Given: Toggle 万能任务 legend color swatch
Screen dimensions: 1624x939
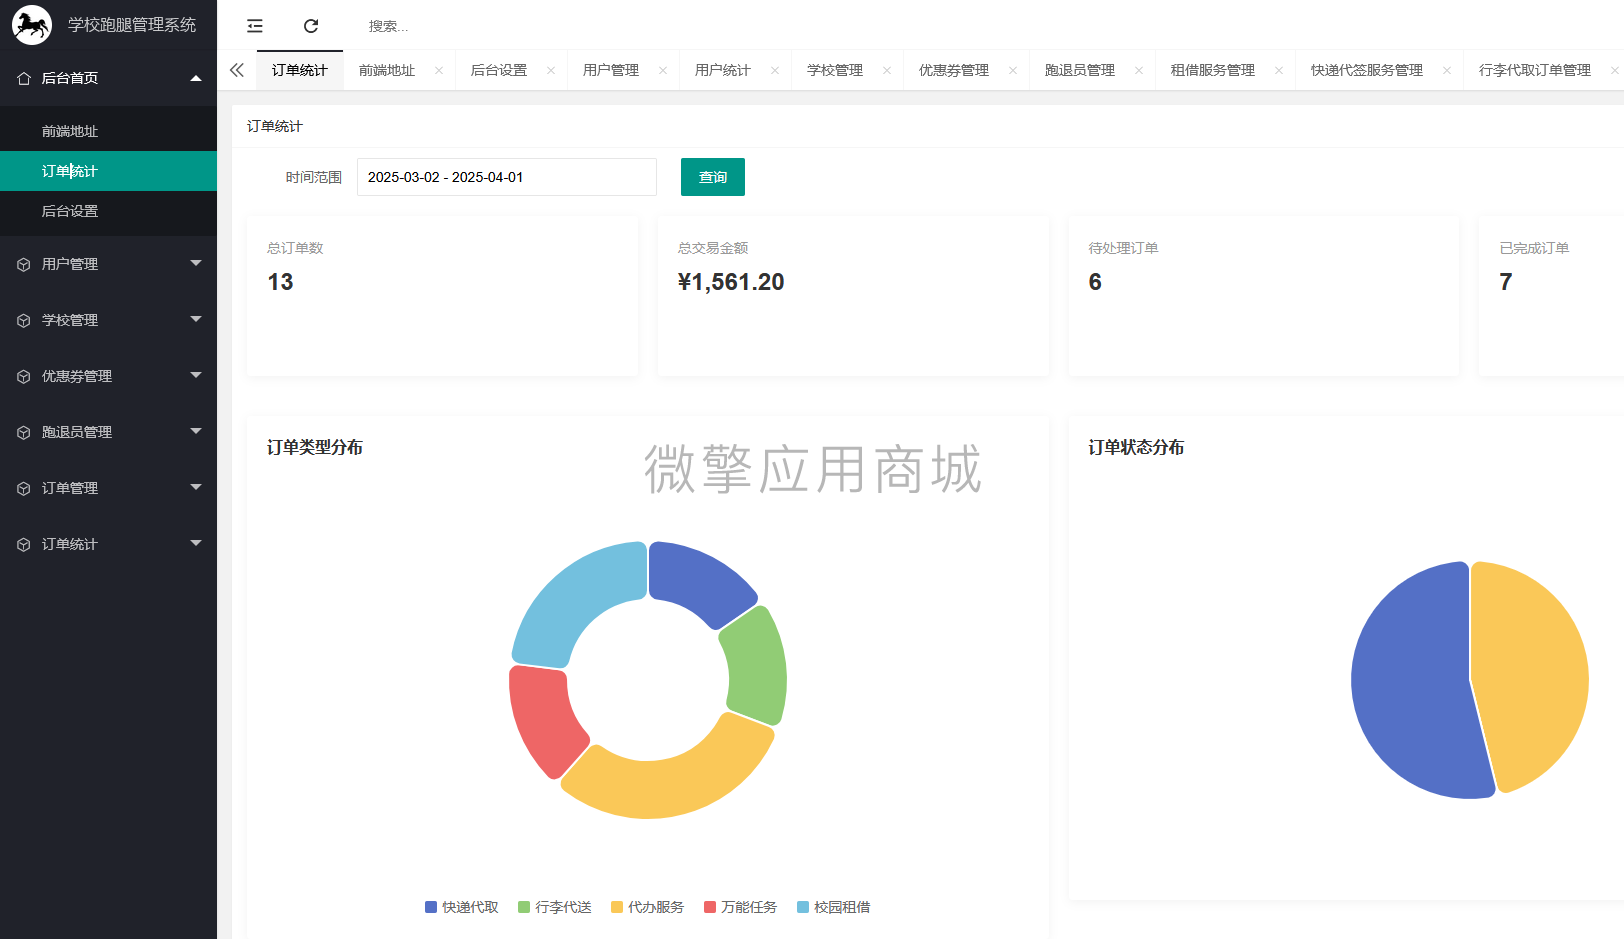Looking at the screenshot, I should pyautogui.click(x=710, y=907).
